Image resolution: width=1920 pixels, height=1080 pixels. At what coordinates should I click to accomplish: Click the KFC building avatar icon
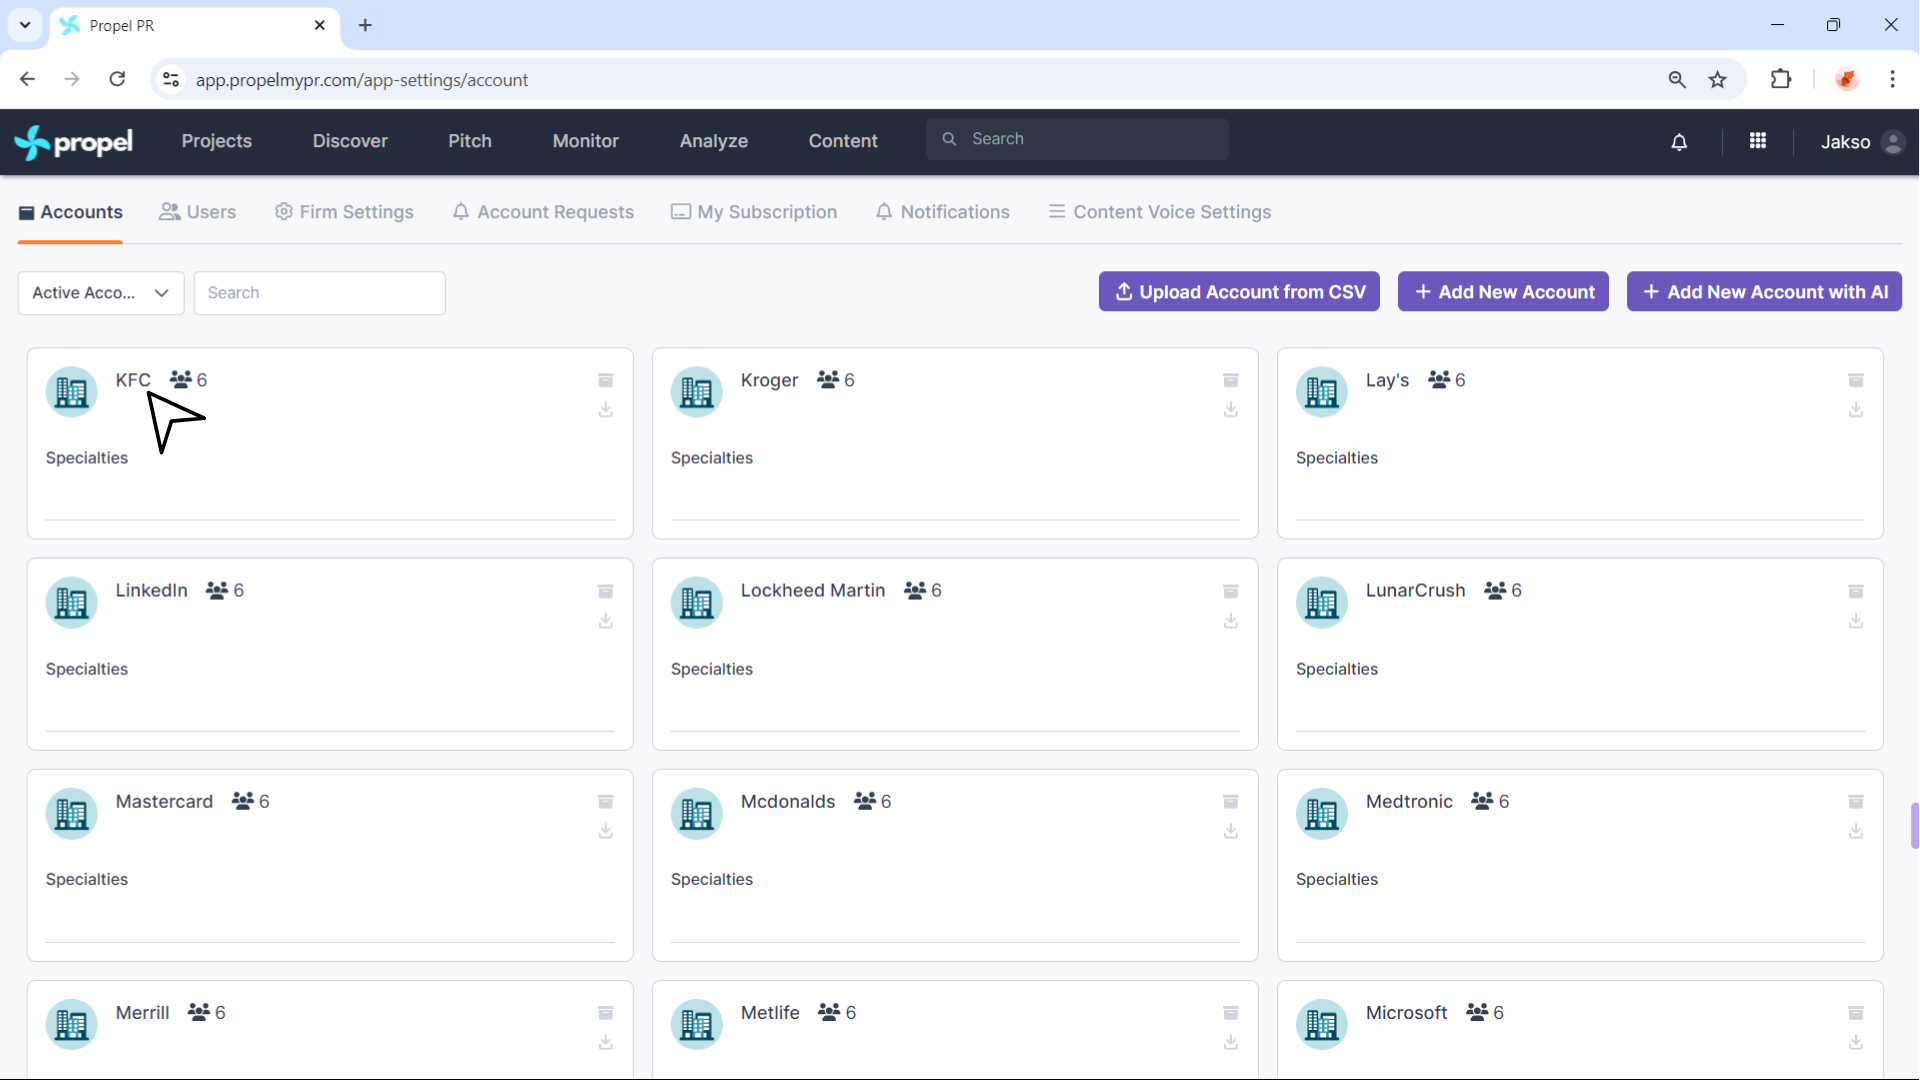[x=71, y=392]
